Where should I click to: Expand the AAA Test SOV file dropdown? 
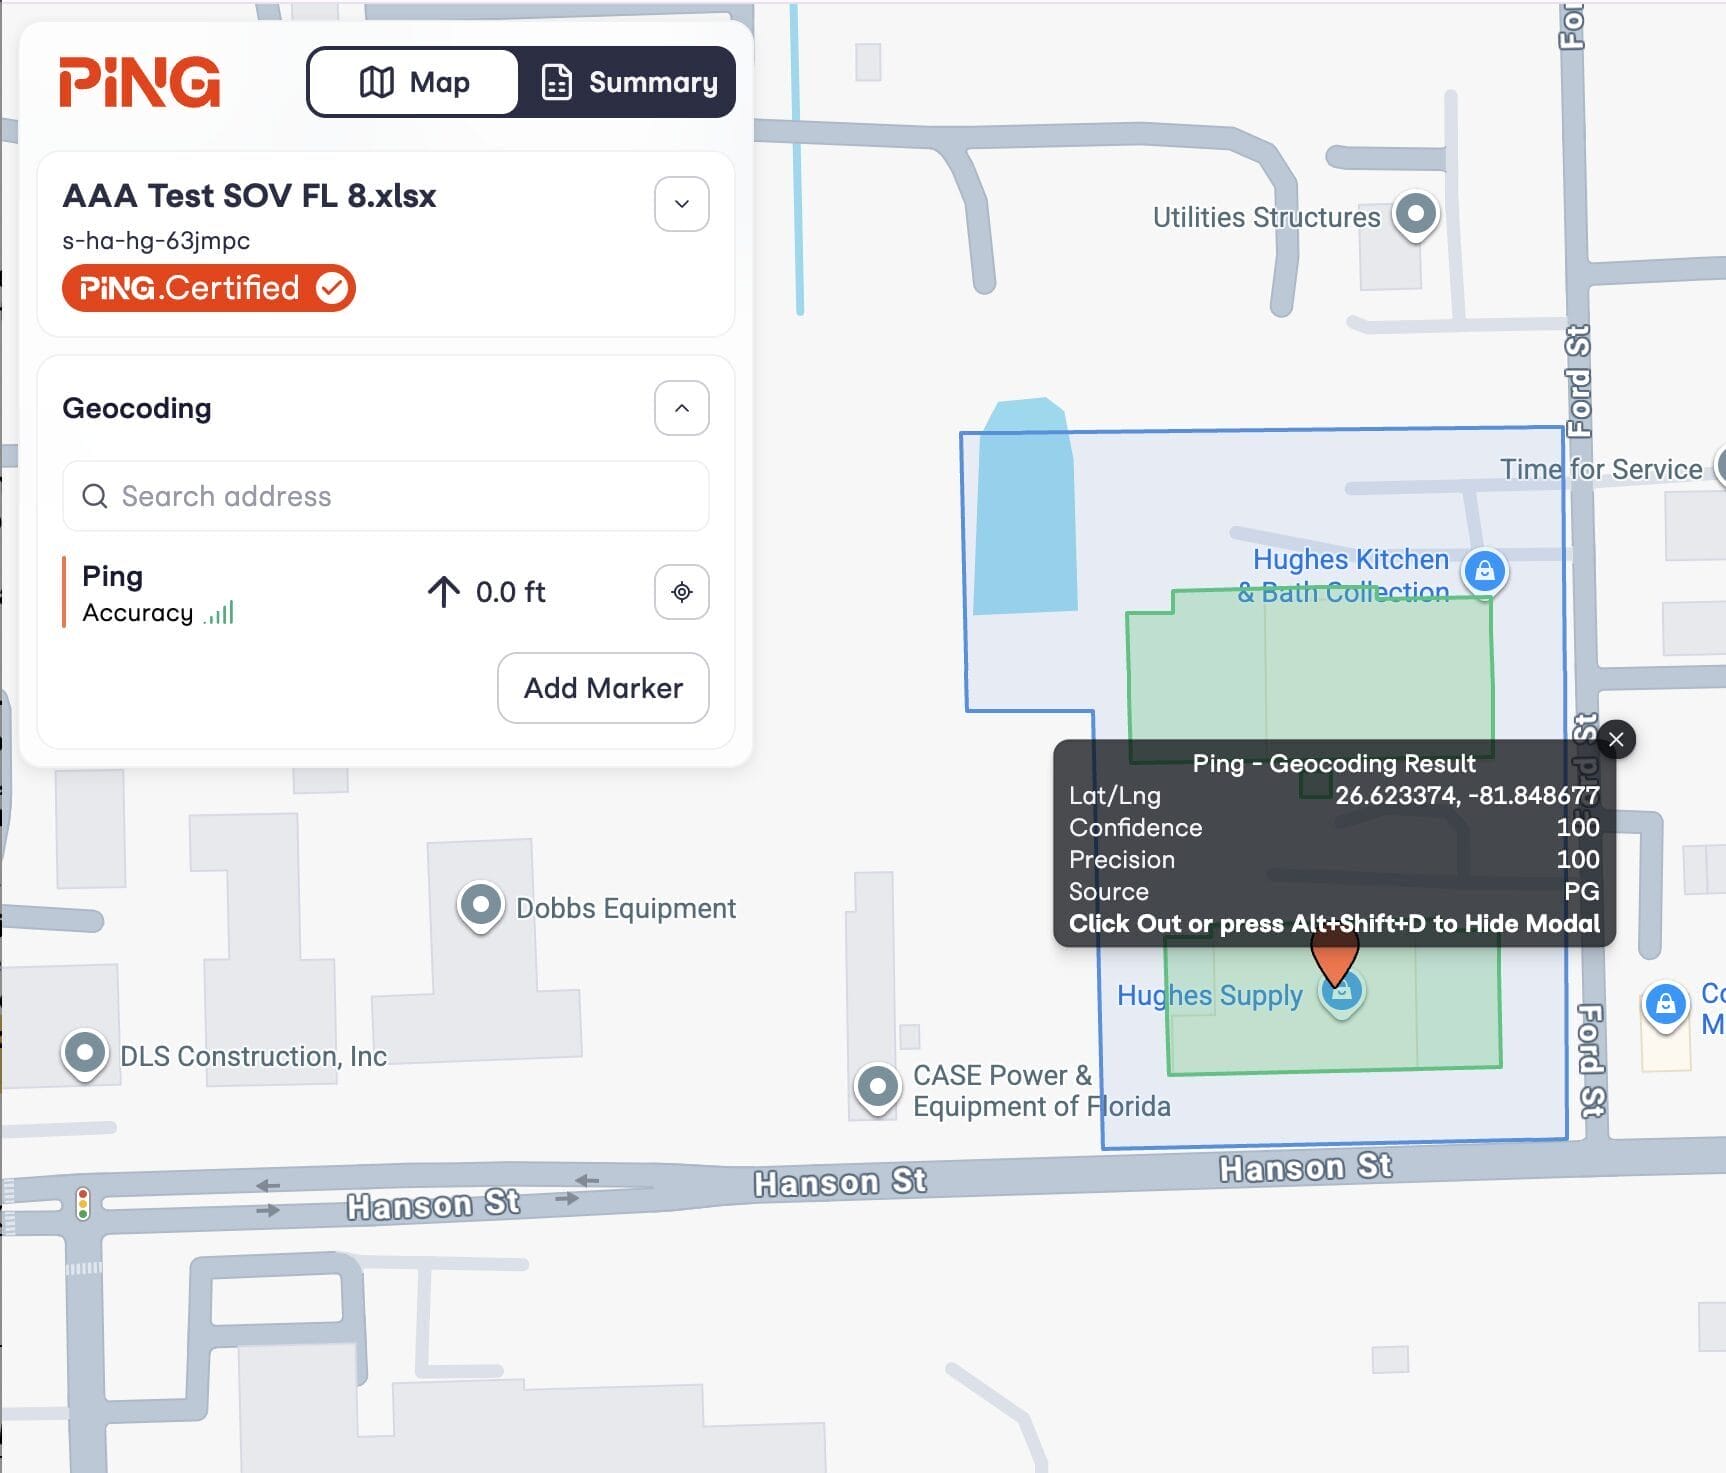click(681, 204)
